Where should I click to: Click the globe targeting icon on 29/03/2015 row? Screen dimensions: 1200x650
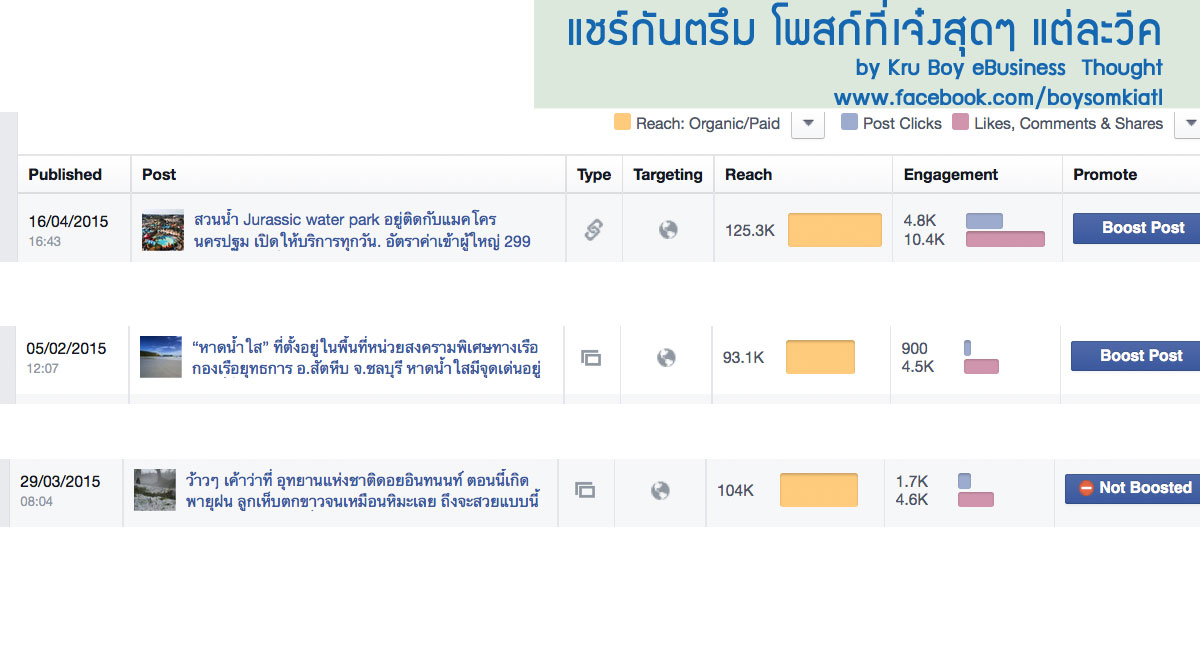coord(659,490)
